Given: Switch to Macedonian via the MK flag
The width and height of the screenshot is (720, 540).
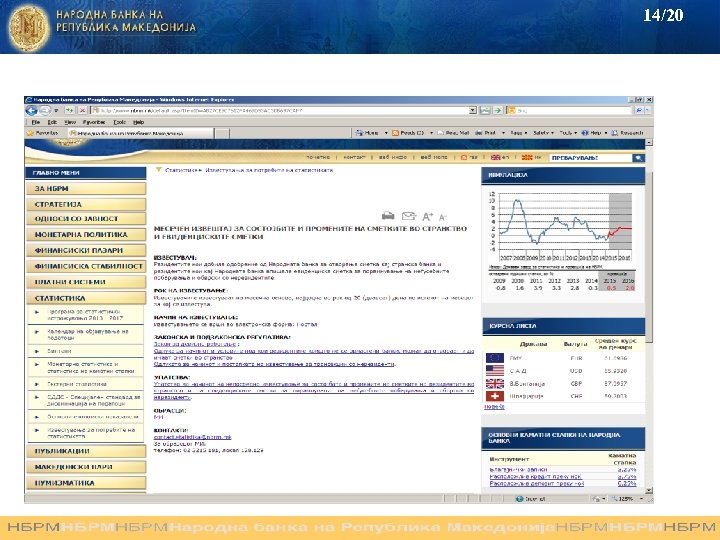Looking at the screenshot, I should 527,158.
